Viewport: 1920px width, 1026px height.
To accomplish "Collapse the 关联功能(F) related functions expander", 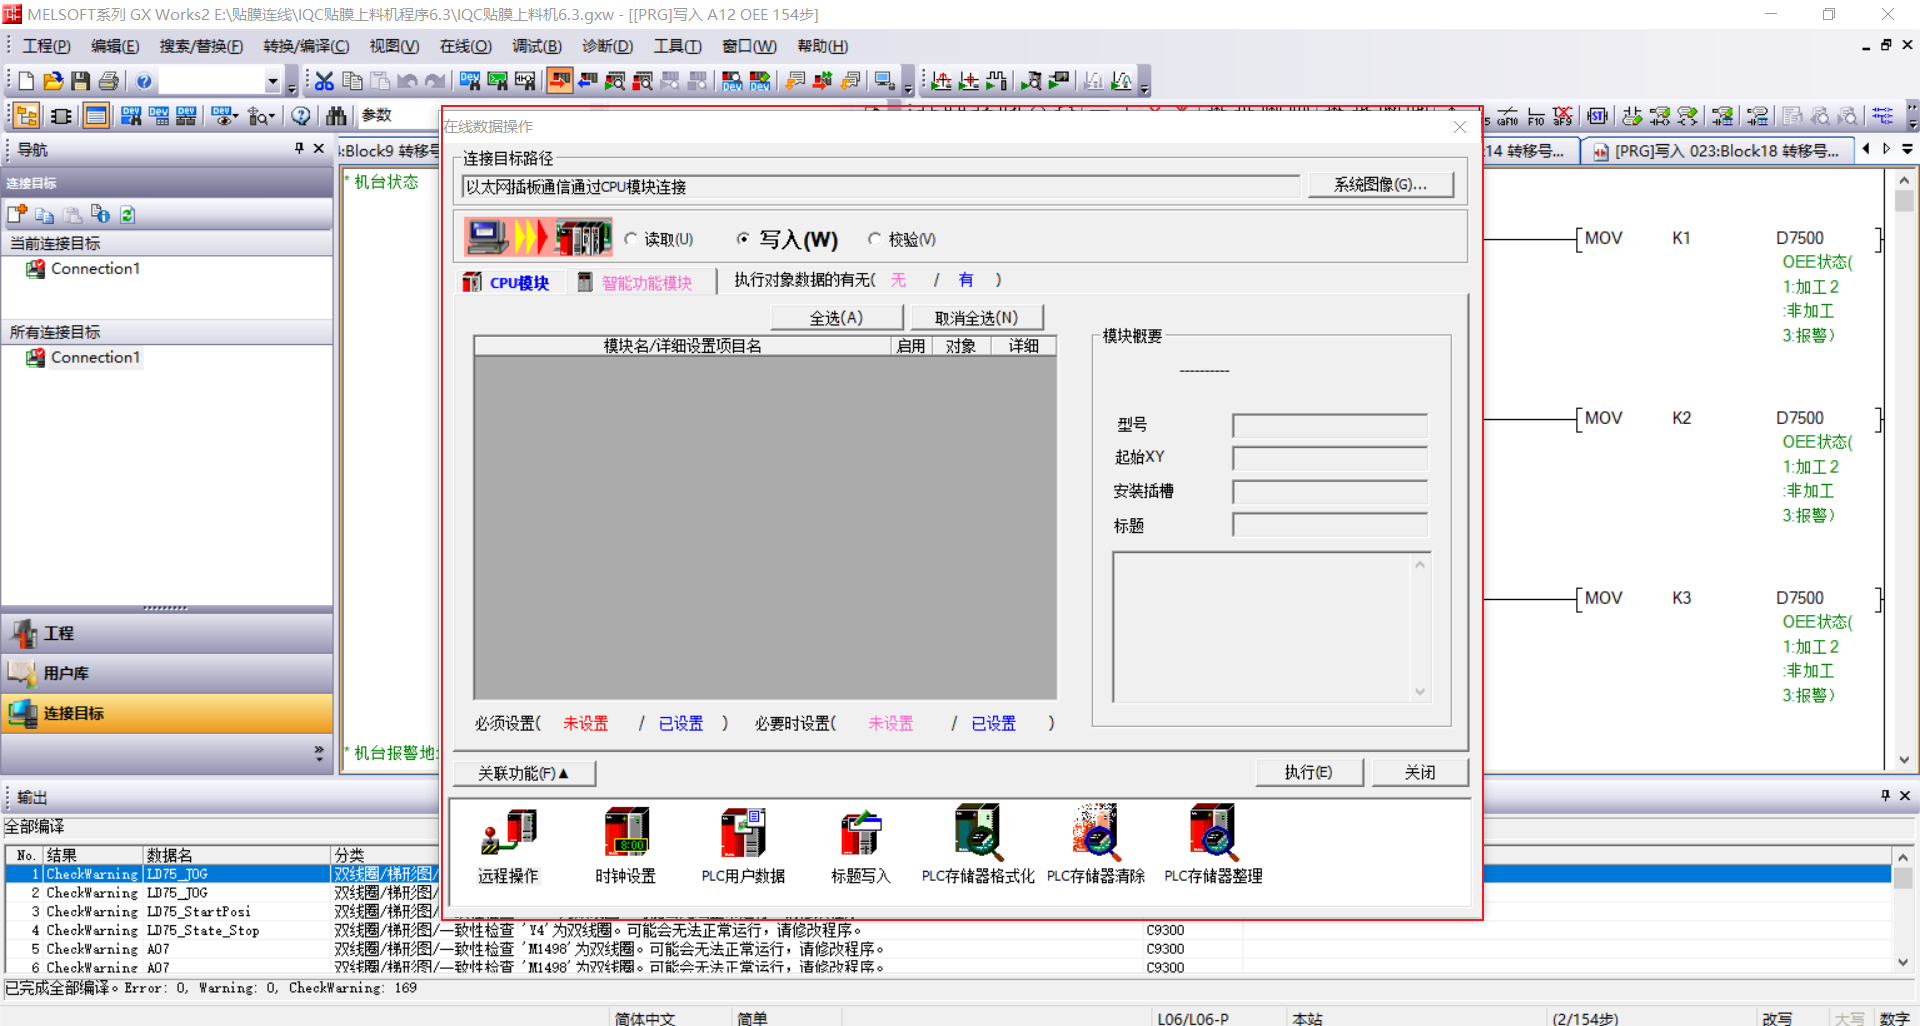I will coord(523,773).
